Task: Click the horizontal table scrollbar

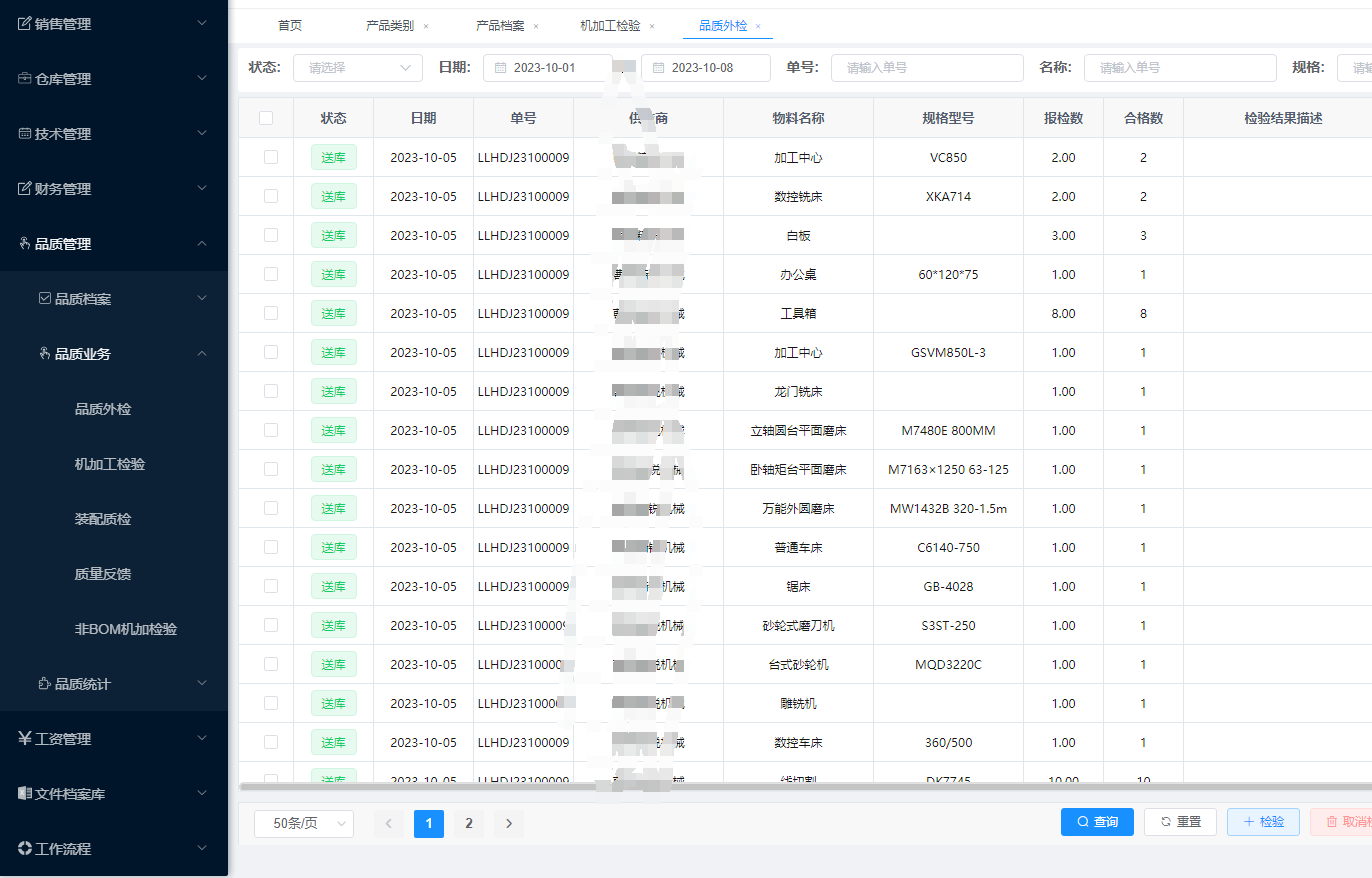Action: (806, 787)
